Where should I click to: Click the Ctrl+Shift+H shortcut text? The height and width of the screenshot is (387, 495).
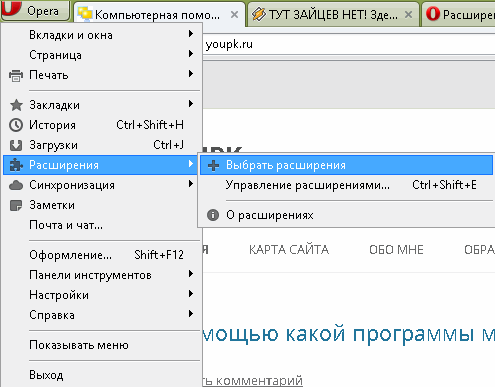point(150,125)
